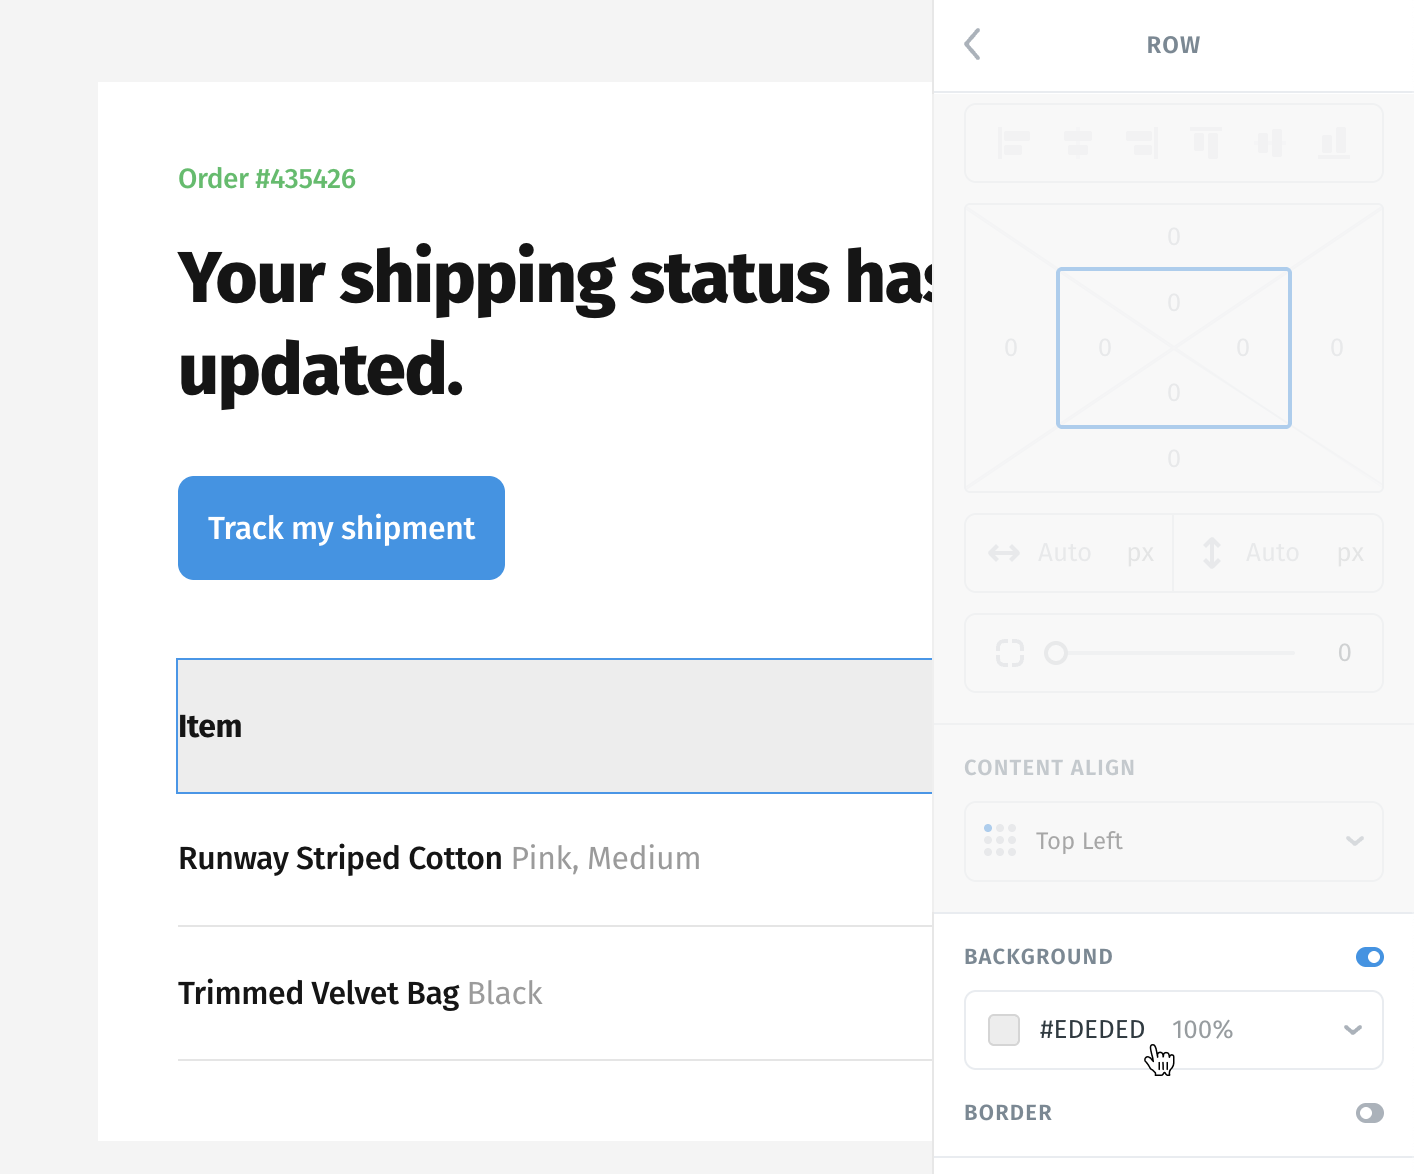Disable the Background toggle switch
The height and width of the screenshot is (1174, 1414).
[x=1370, y=957]
